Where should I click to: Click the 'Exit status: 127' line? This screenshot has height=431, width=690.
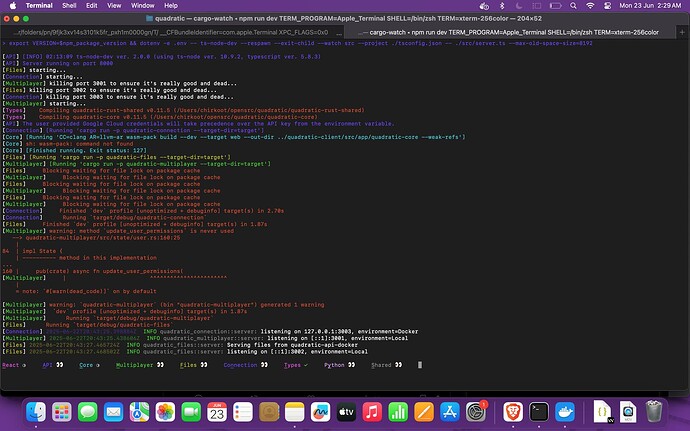74,150
